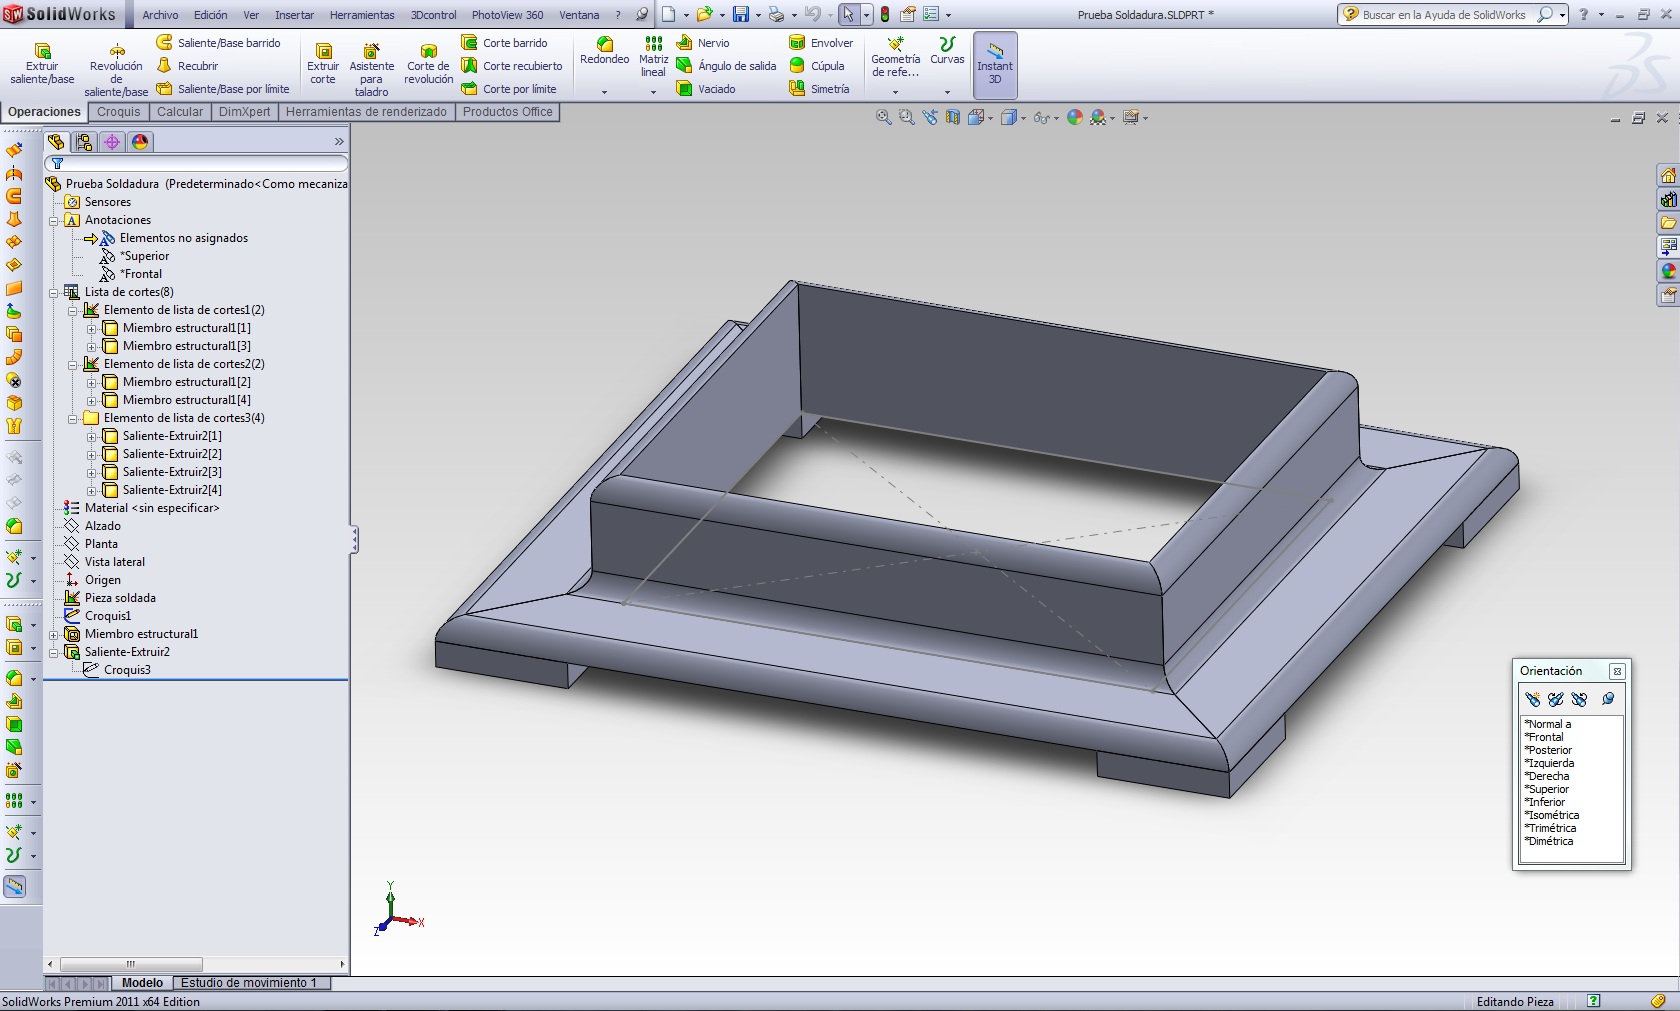The width and height of the screenshot is (1680, 1011).
Task: Open Asistente para taladro
Action: point(371,70)
